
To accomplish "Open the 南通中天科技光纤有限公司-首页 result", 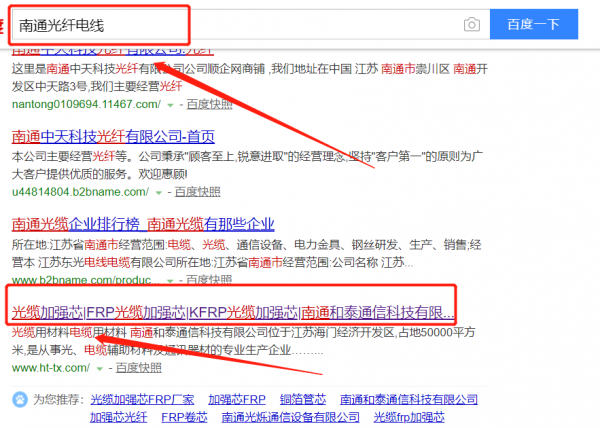I will [113, 137].
